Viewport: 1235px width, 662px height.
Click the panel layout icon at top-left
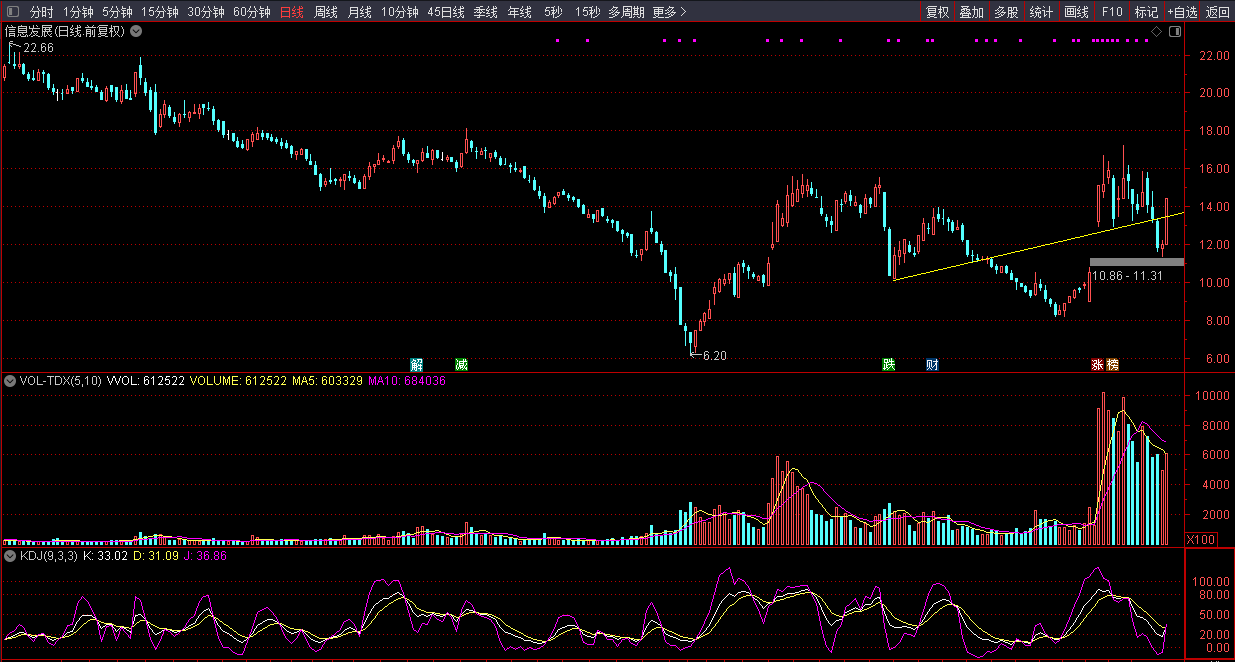(13, 12)
